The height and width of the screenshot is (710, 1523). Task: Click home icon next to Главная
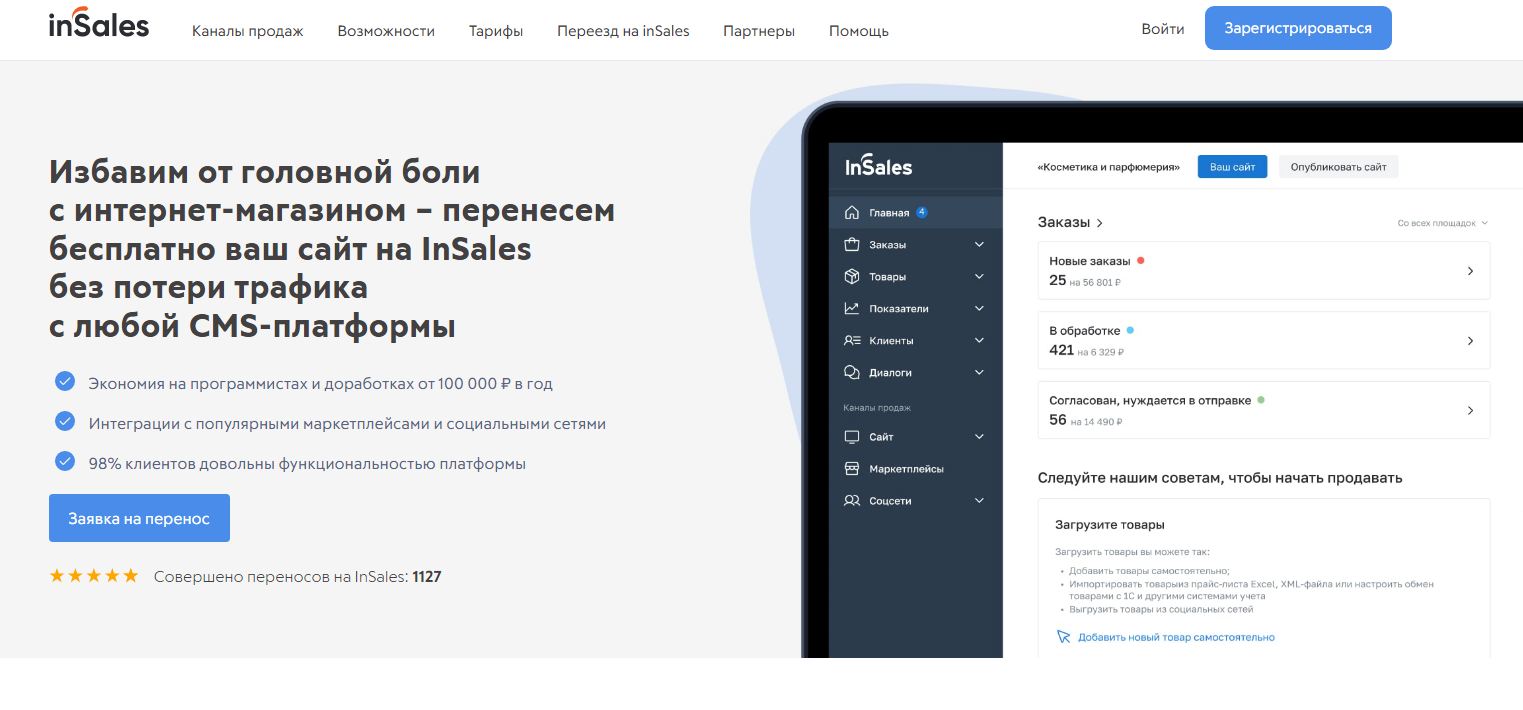(852, 212)
